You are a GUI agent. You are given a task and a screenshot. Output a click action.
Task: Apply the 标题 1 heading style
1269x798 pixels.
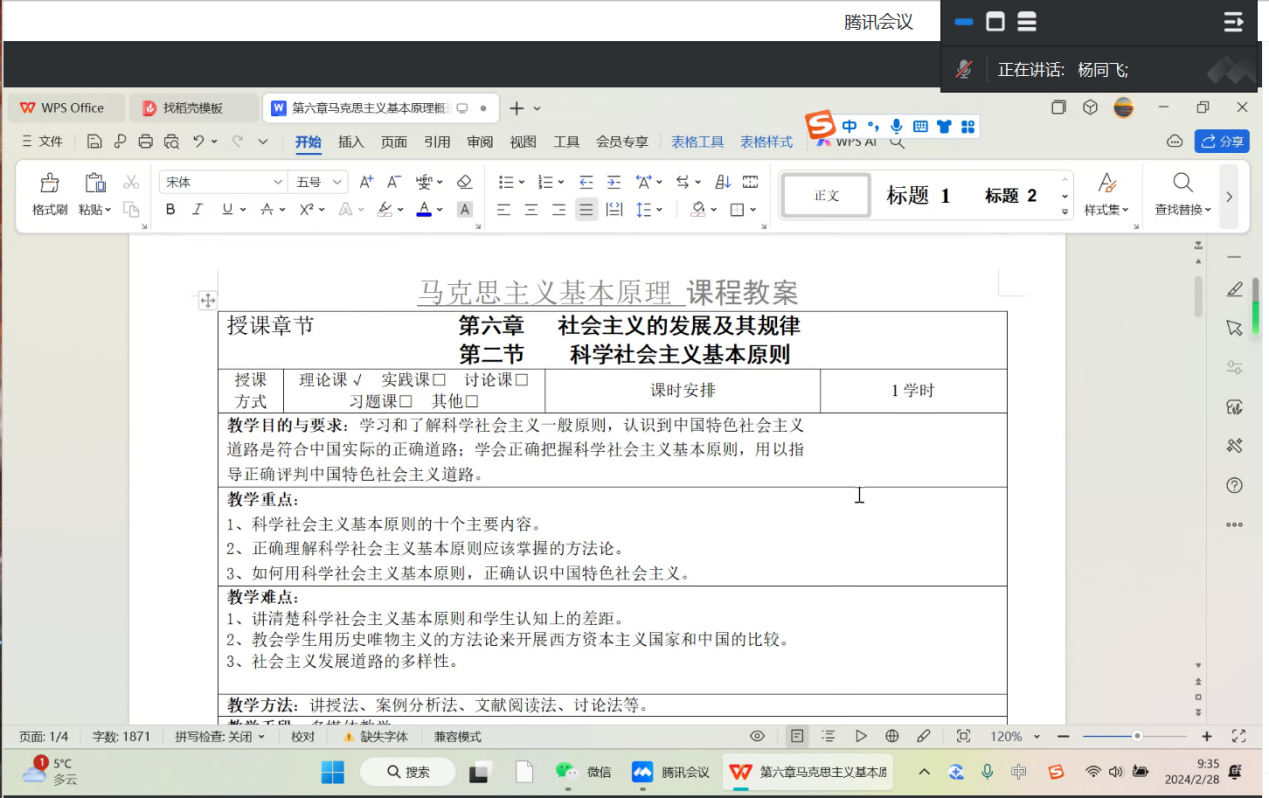coord(918,196)
